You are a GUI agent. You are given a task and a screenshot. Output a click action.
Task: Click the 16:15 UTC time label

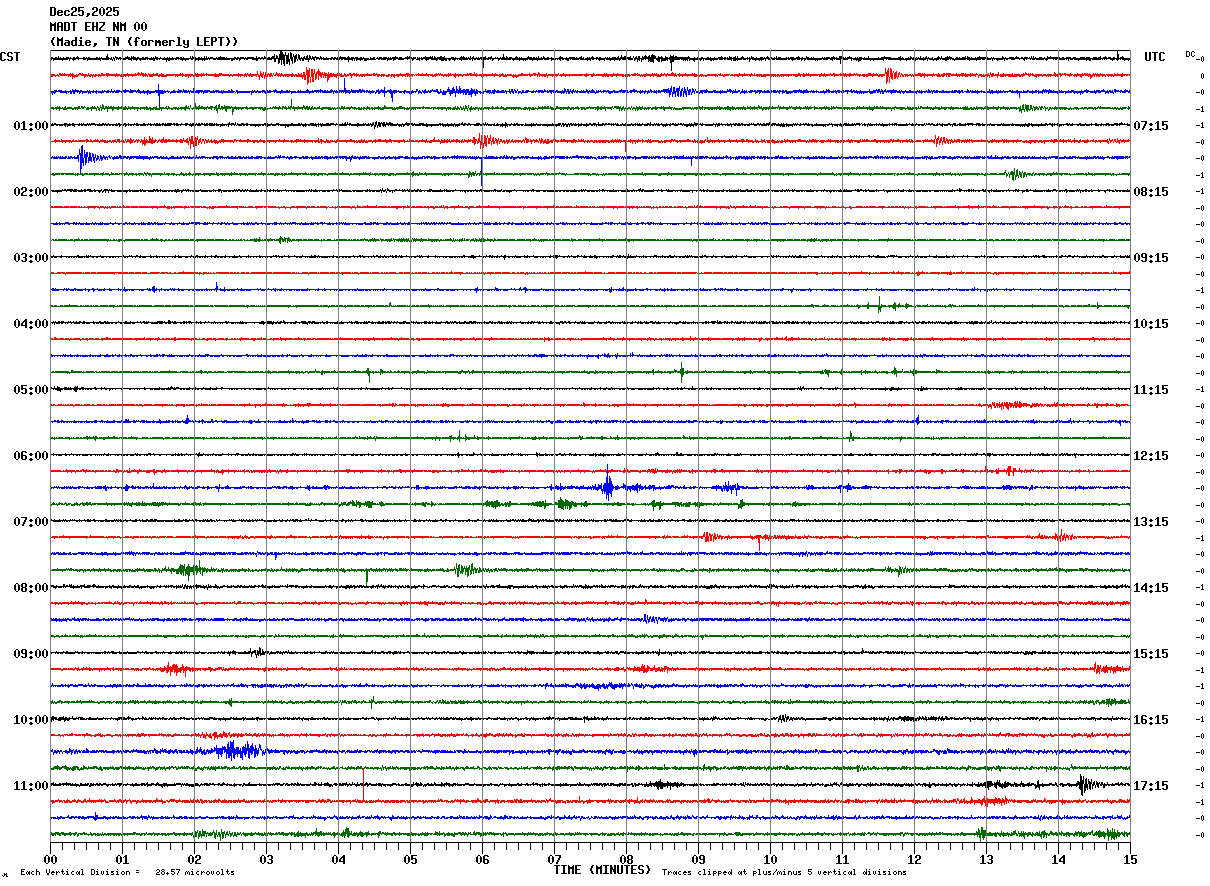click(x=1152, y=720)
